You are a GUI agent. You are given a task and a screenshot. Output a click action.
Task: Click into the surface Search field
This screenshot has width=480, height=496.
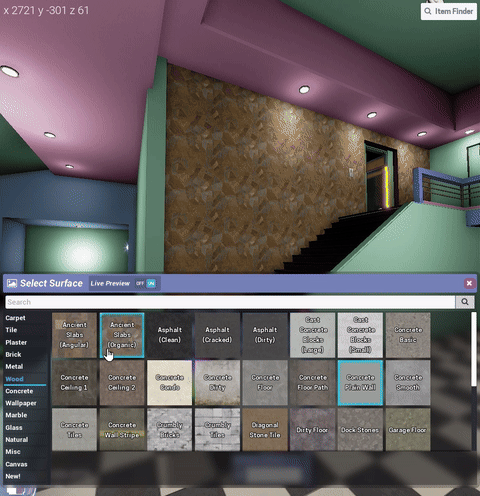click(x=230, y=302)
